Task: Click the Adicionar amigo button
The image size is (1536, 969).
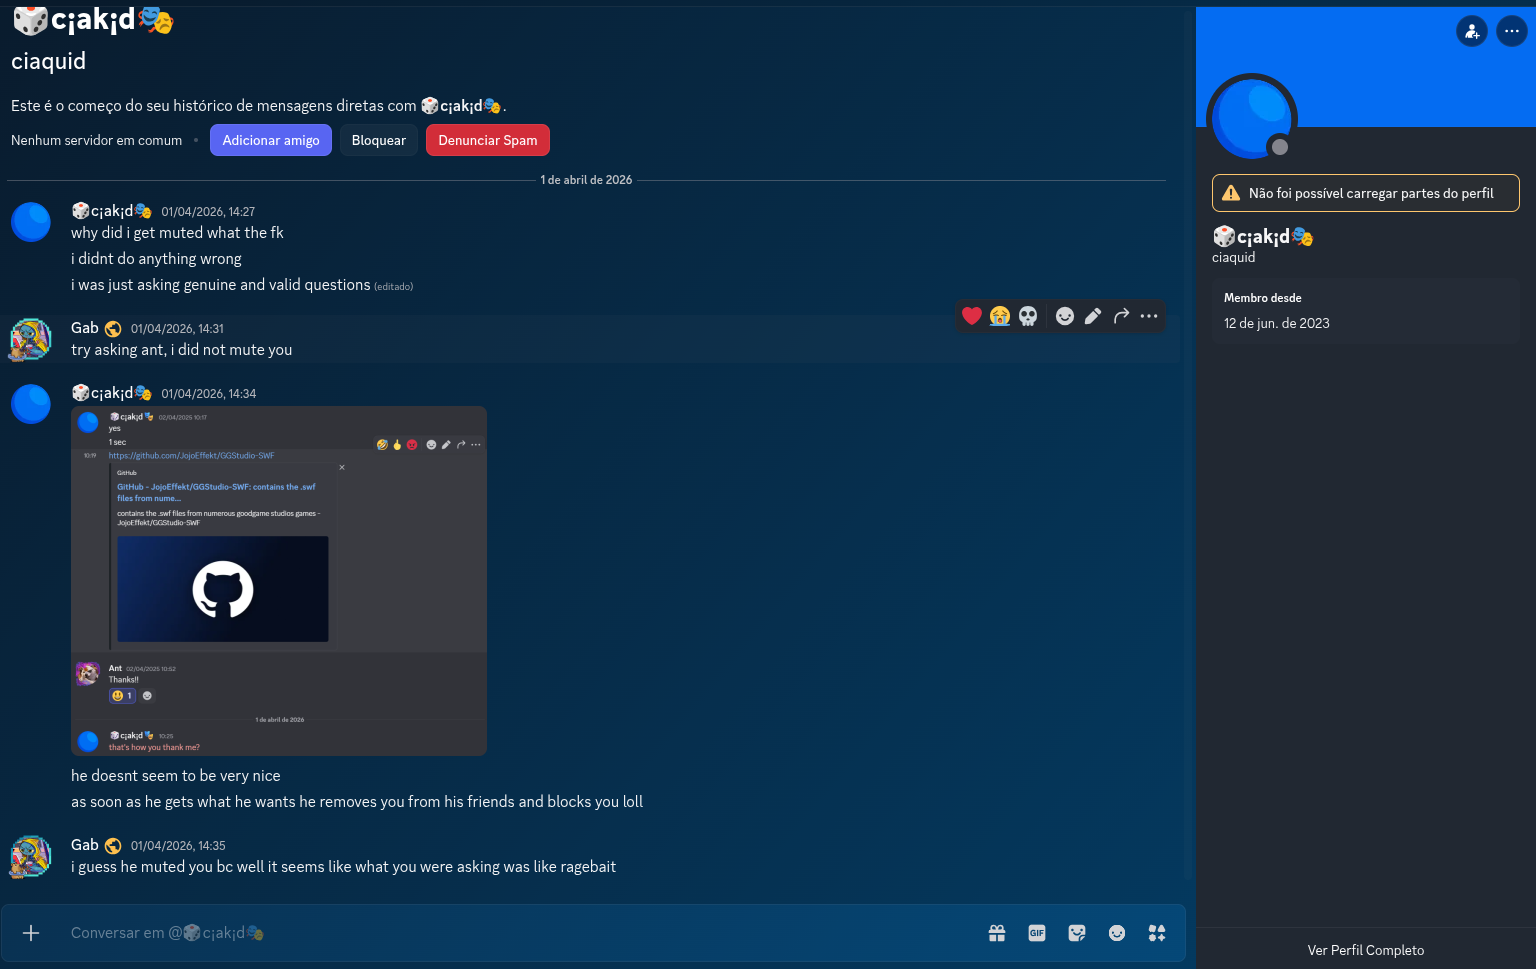Action: point(271,140)
